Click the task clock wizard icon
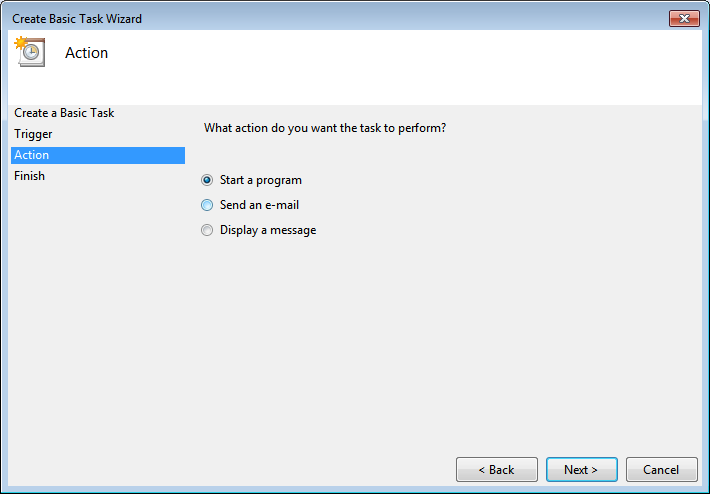The width and height of the screenshot is (710, 494). pos(30,53)
